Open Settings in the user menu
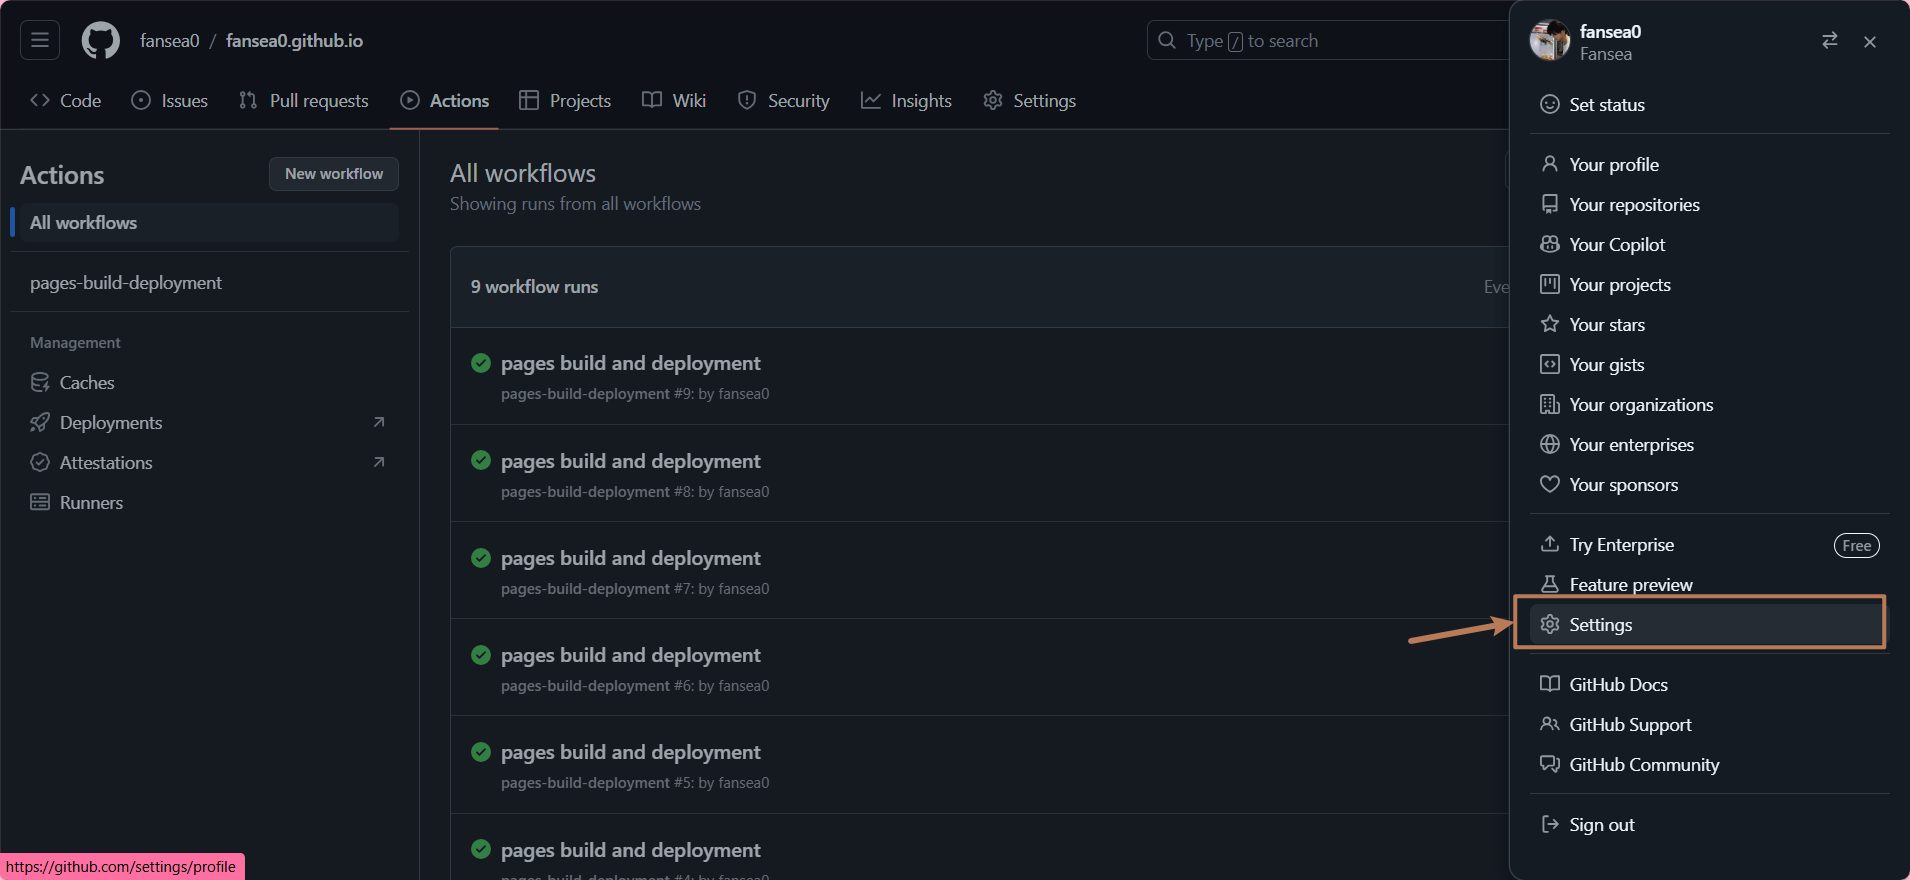 [x=1600, y=625]
